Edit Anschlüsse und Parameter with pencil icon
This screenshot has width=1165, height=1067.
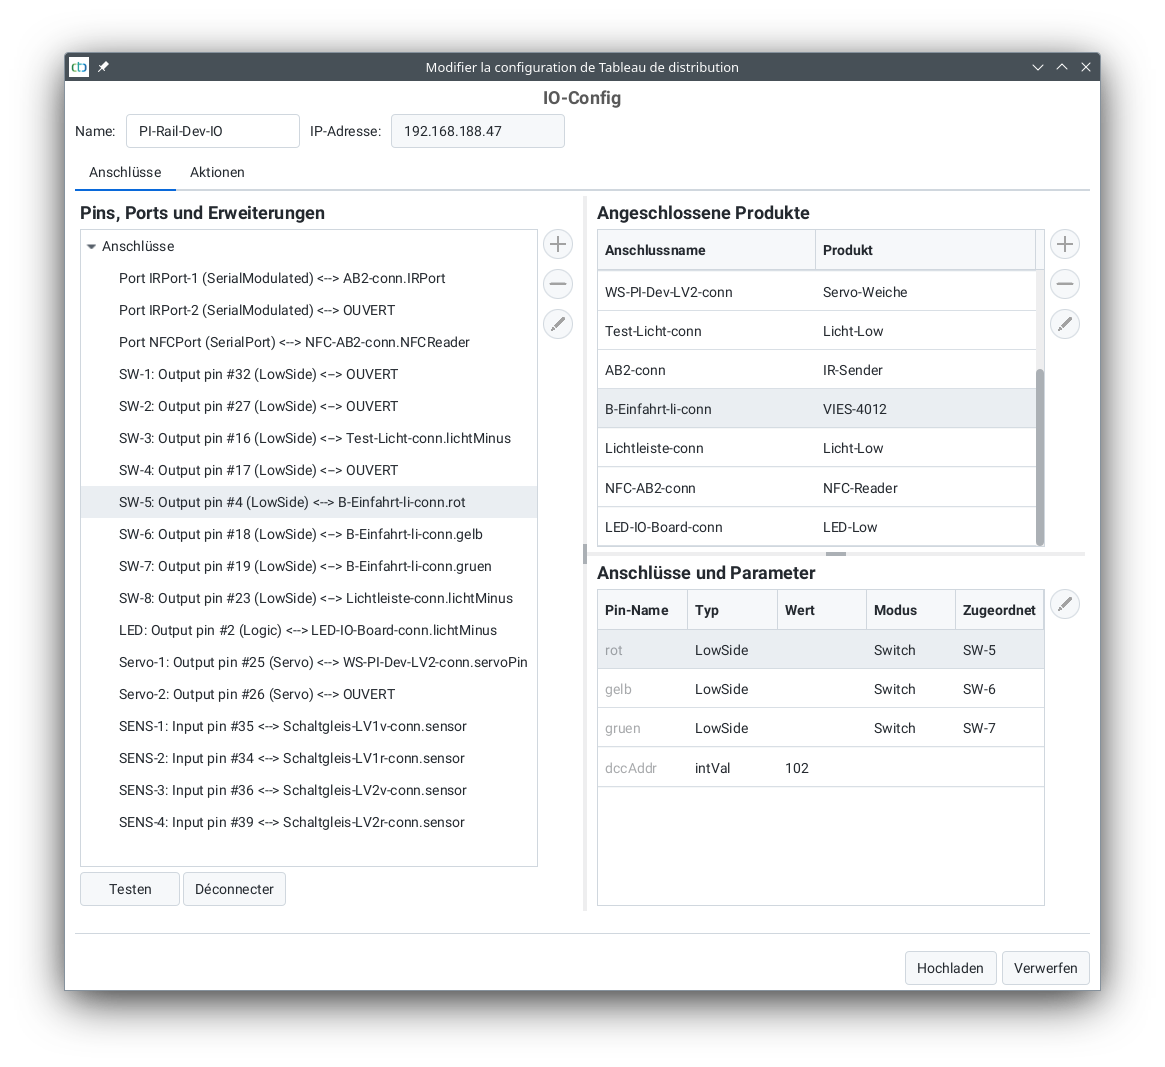point(1065,604)
